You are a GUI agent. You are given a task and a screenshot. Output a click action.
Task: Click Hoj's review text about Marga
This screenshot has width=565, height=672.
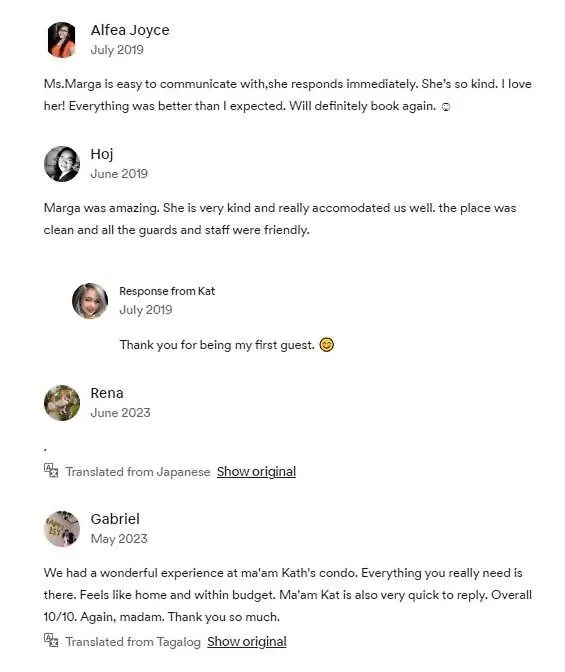click(280, 219)
